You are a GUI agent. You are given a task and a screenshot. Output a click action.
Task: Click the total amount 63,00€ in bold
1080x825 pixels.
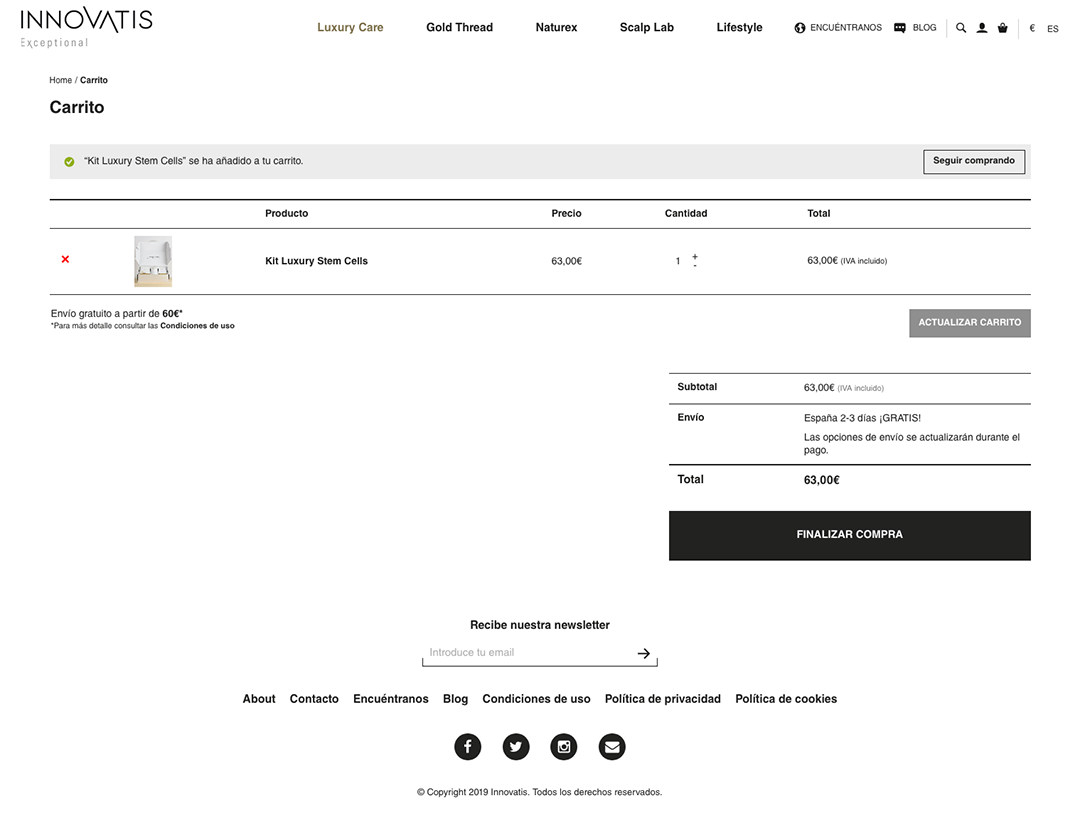coord(822,480)
